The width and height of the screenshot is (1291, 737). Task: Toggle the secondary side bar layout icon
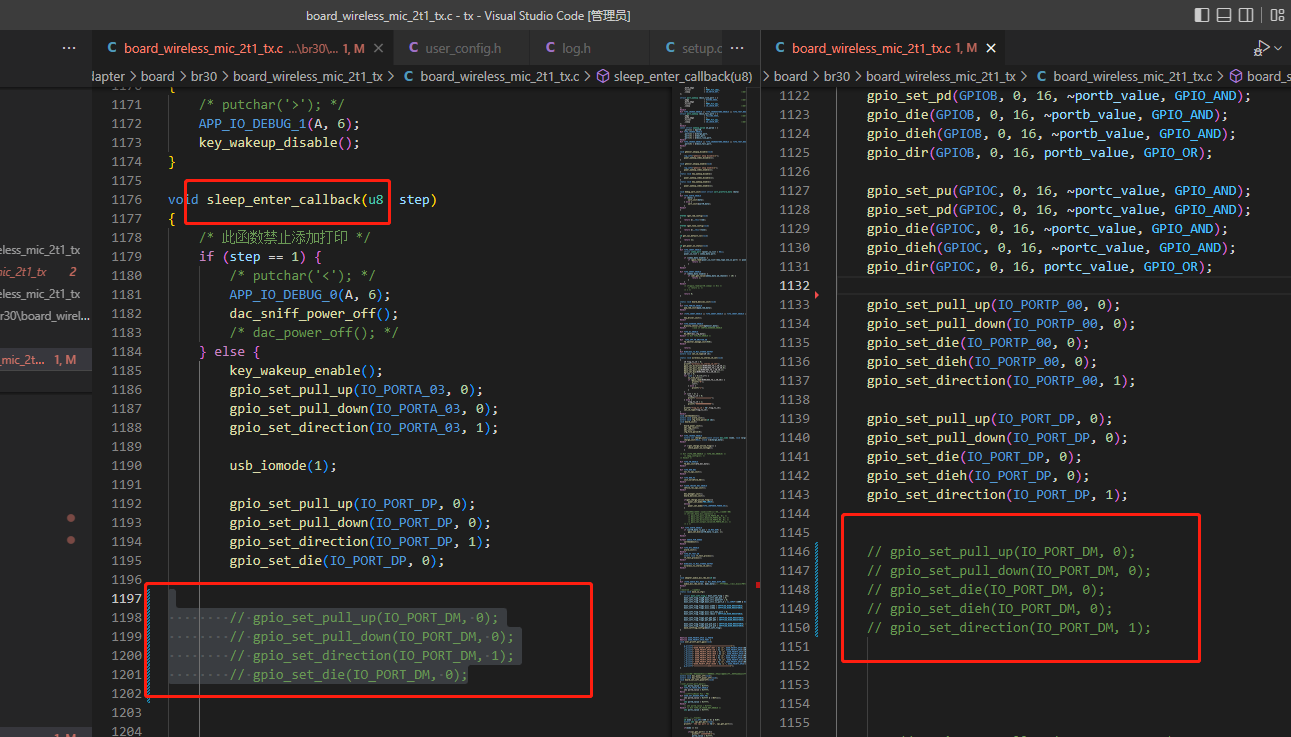(1246, 15)
